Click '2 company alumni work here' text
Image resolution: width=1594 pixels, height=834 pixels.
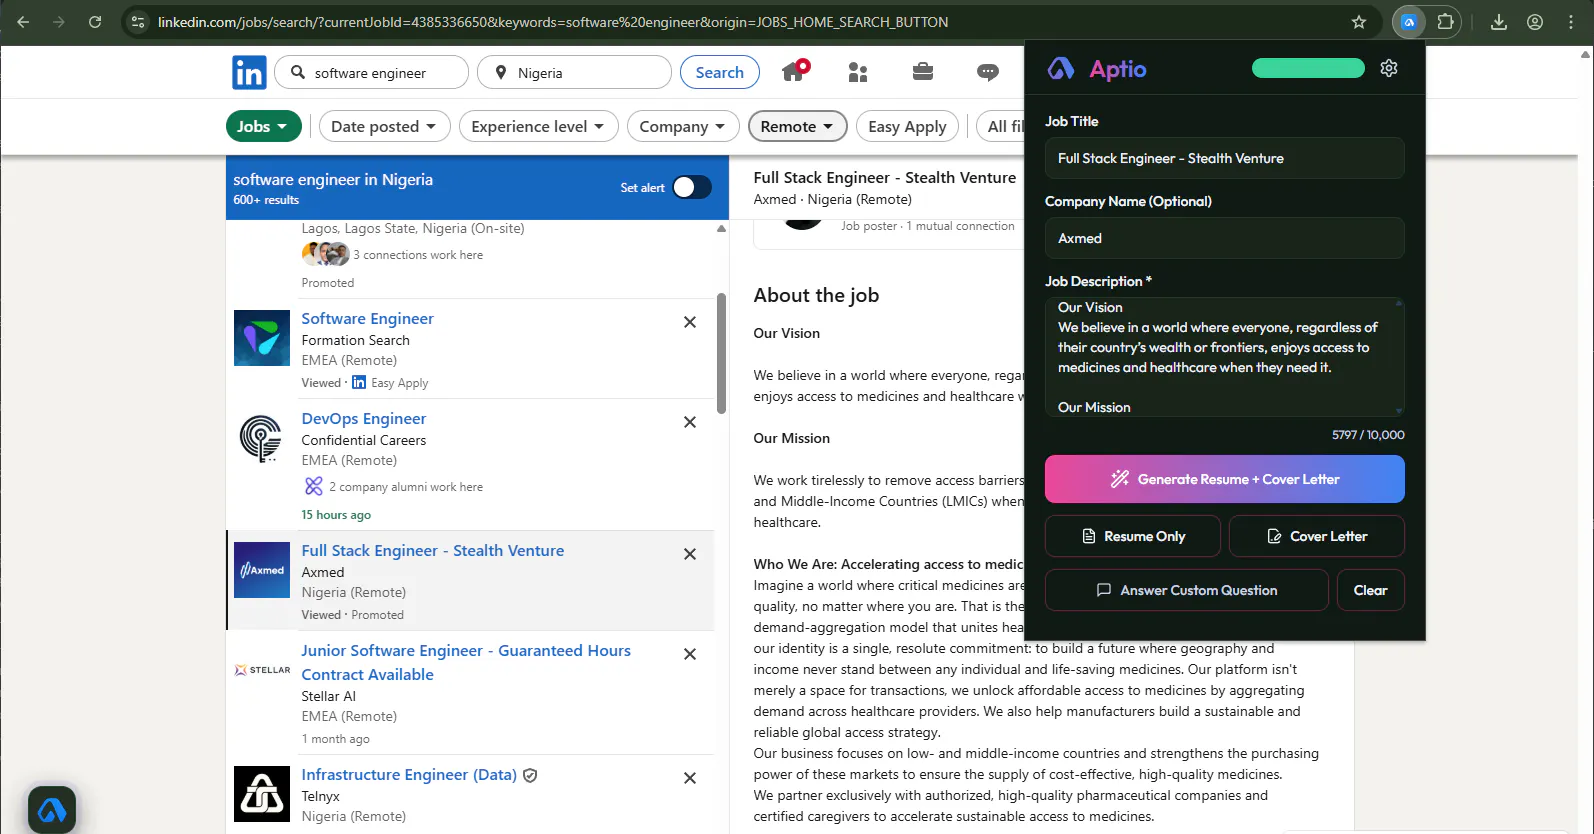coord(406,487)
